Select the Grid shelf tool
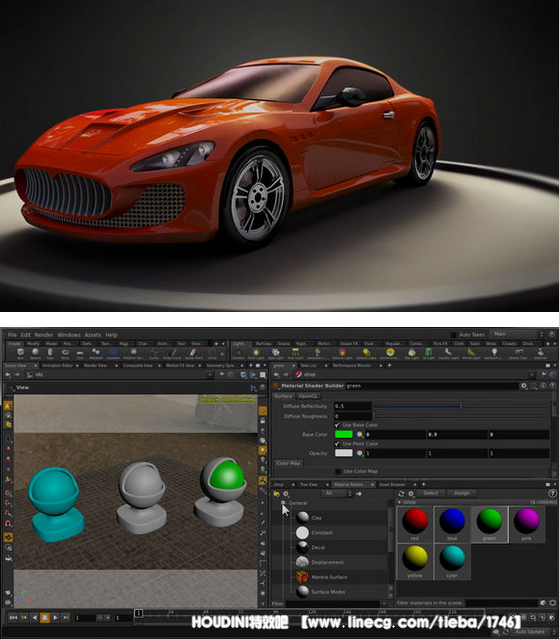 pos(80,353)
